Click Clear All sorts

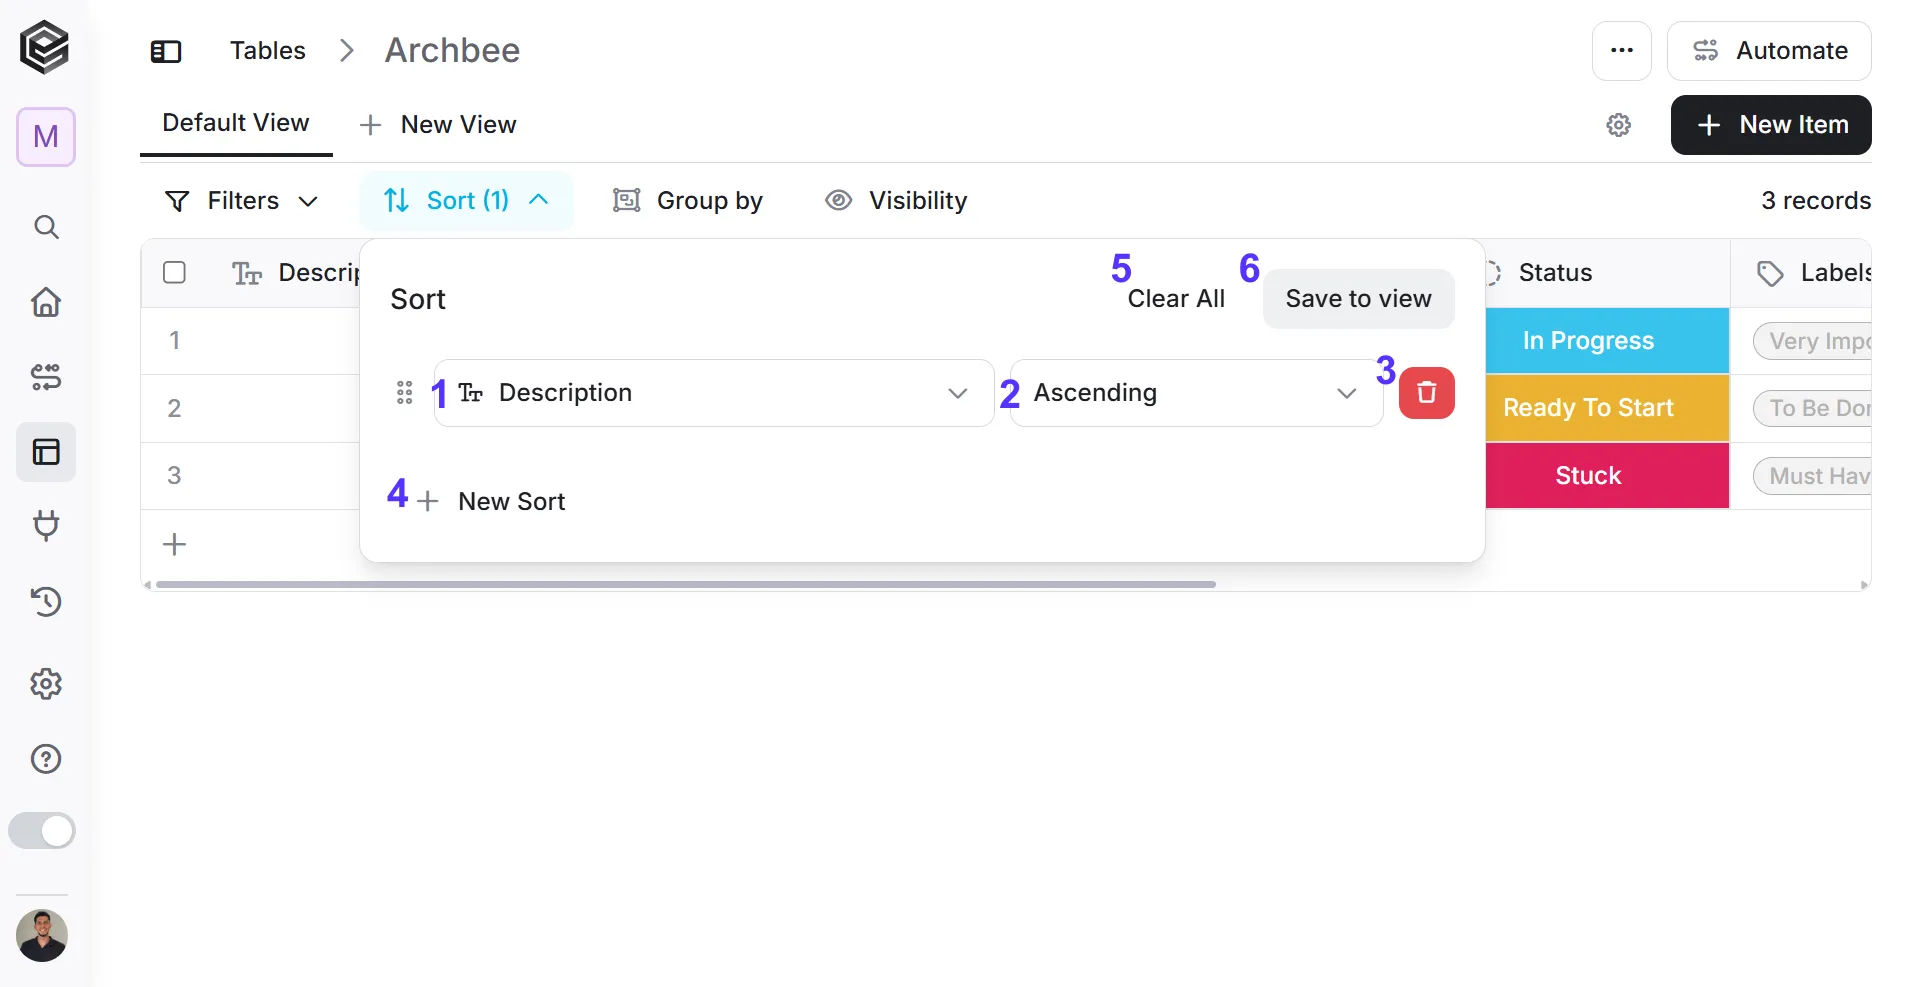pos(1176,299)
